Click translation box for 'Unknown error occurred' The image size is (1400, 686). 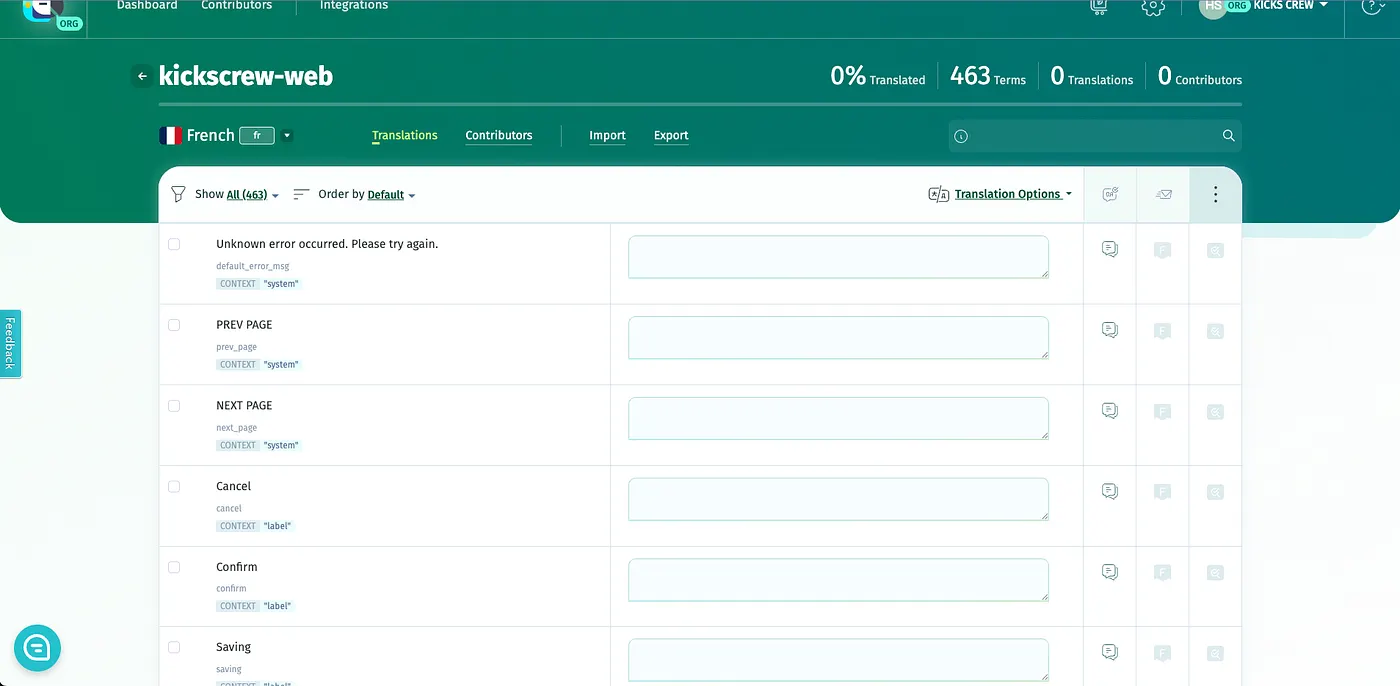[x=838, y=257]
